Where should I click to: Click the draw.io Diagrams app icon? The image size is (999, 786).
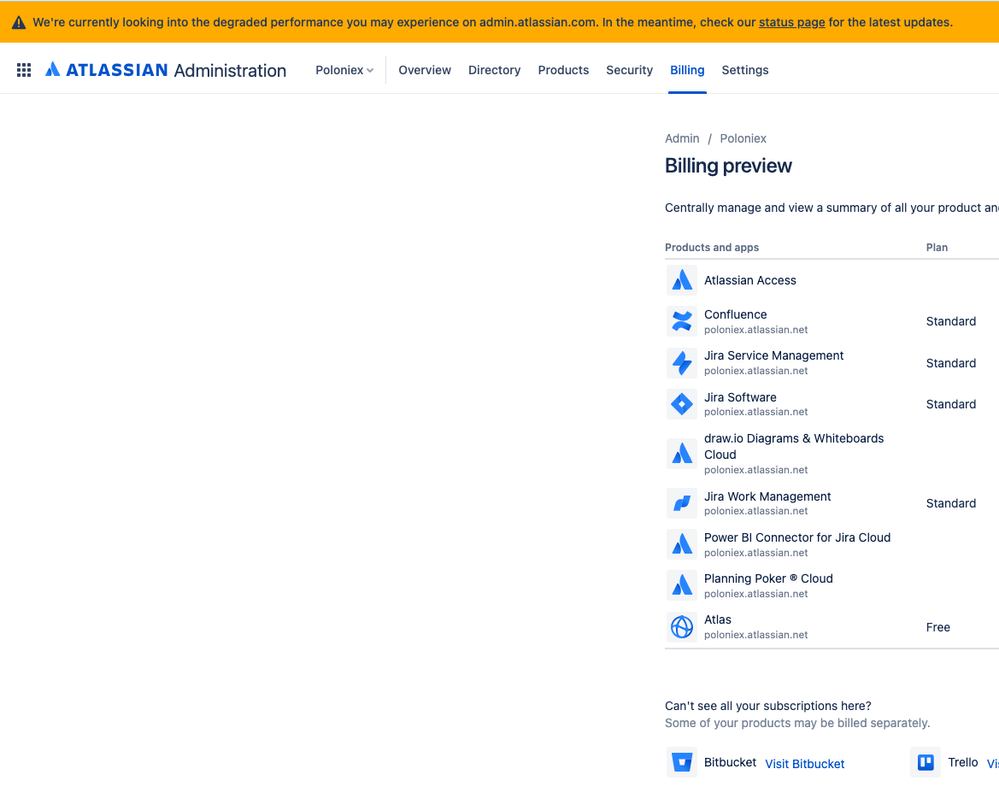tap(682, 454)
